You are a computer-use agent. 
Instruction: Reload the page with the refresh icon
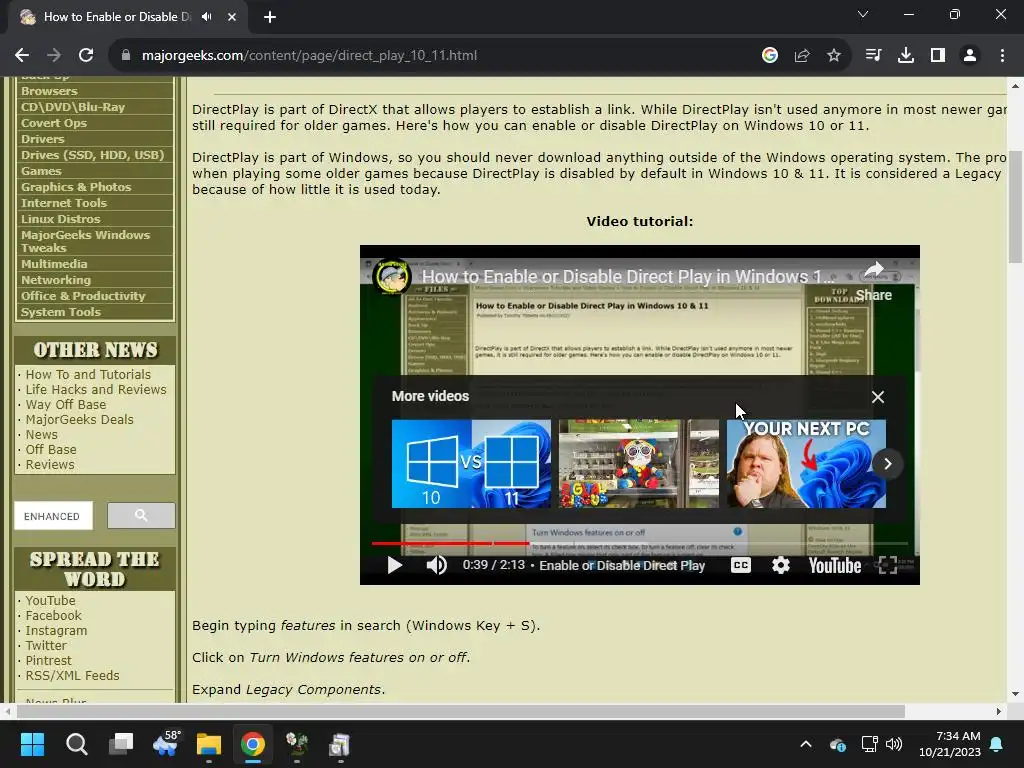point(86,56)
